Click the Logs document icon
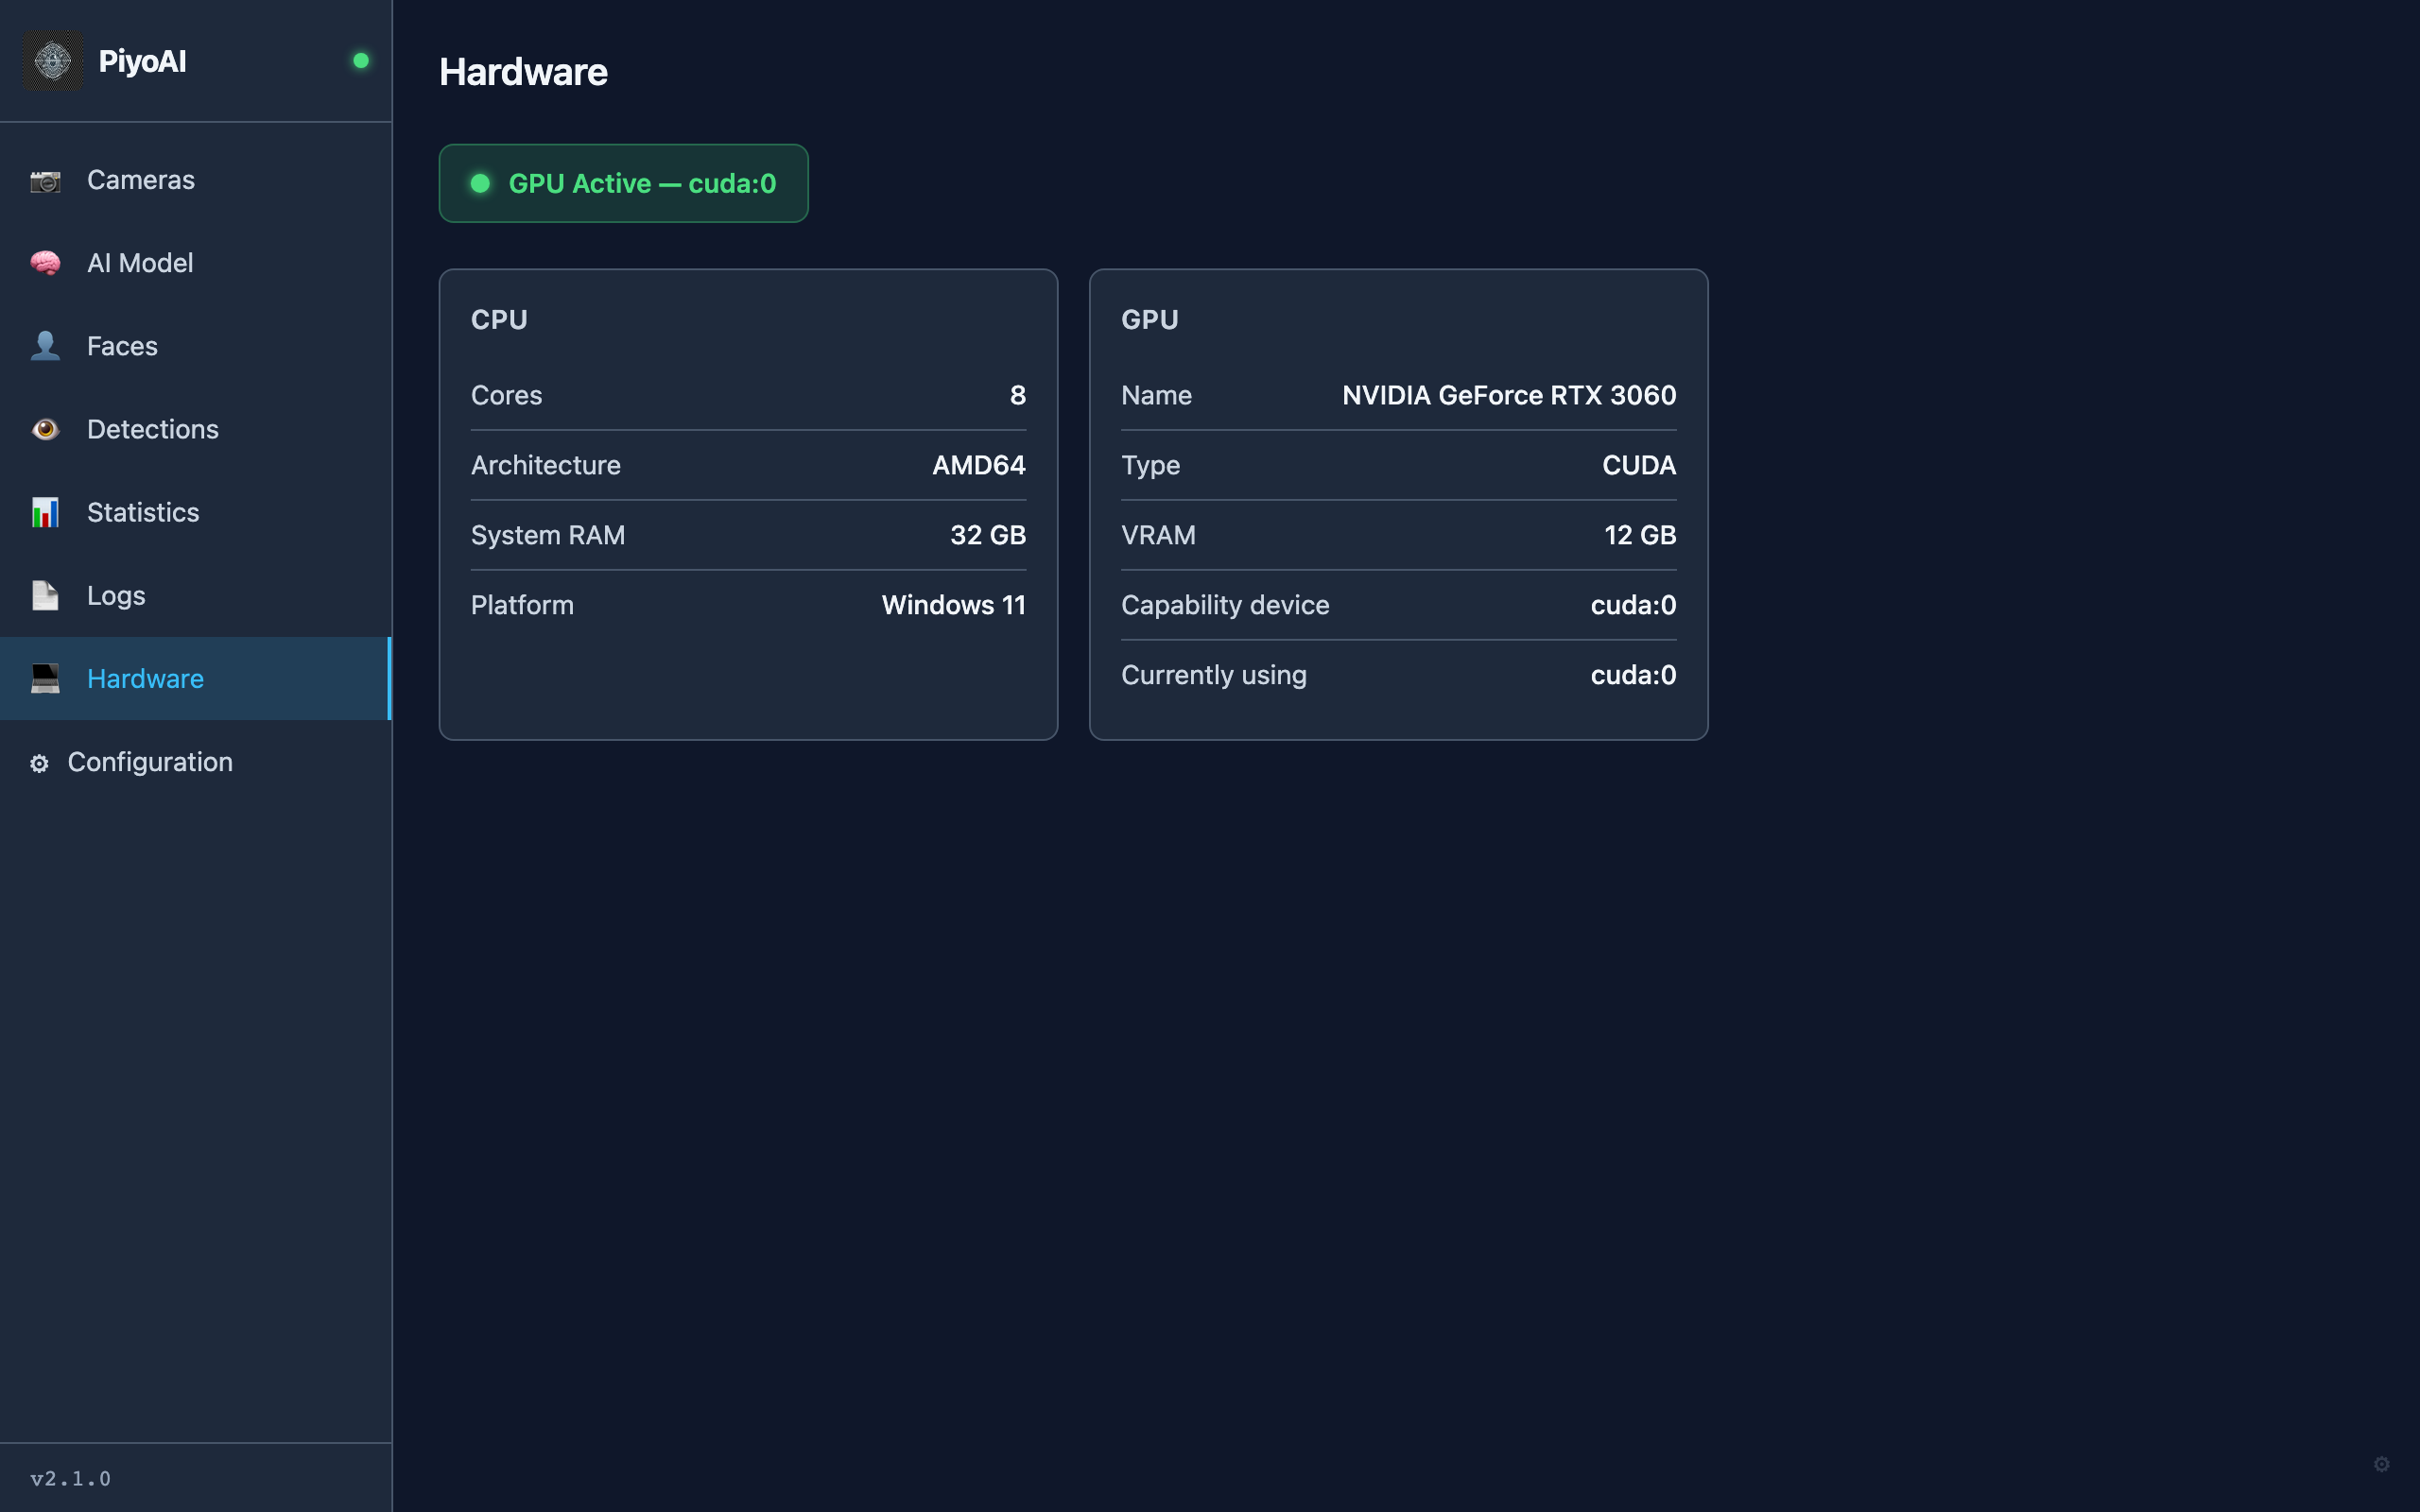The image size is (2420, 1512). coord(45,595)
